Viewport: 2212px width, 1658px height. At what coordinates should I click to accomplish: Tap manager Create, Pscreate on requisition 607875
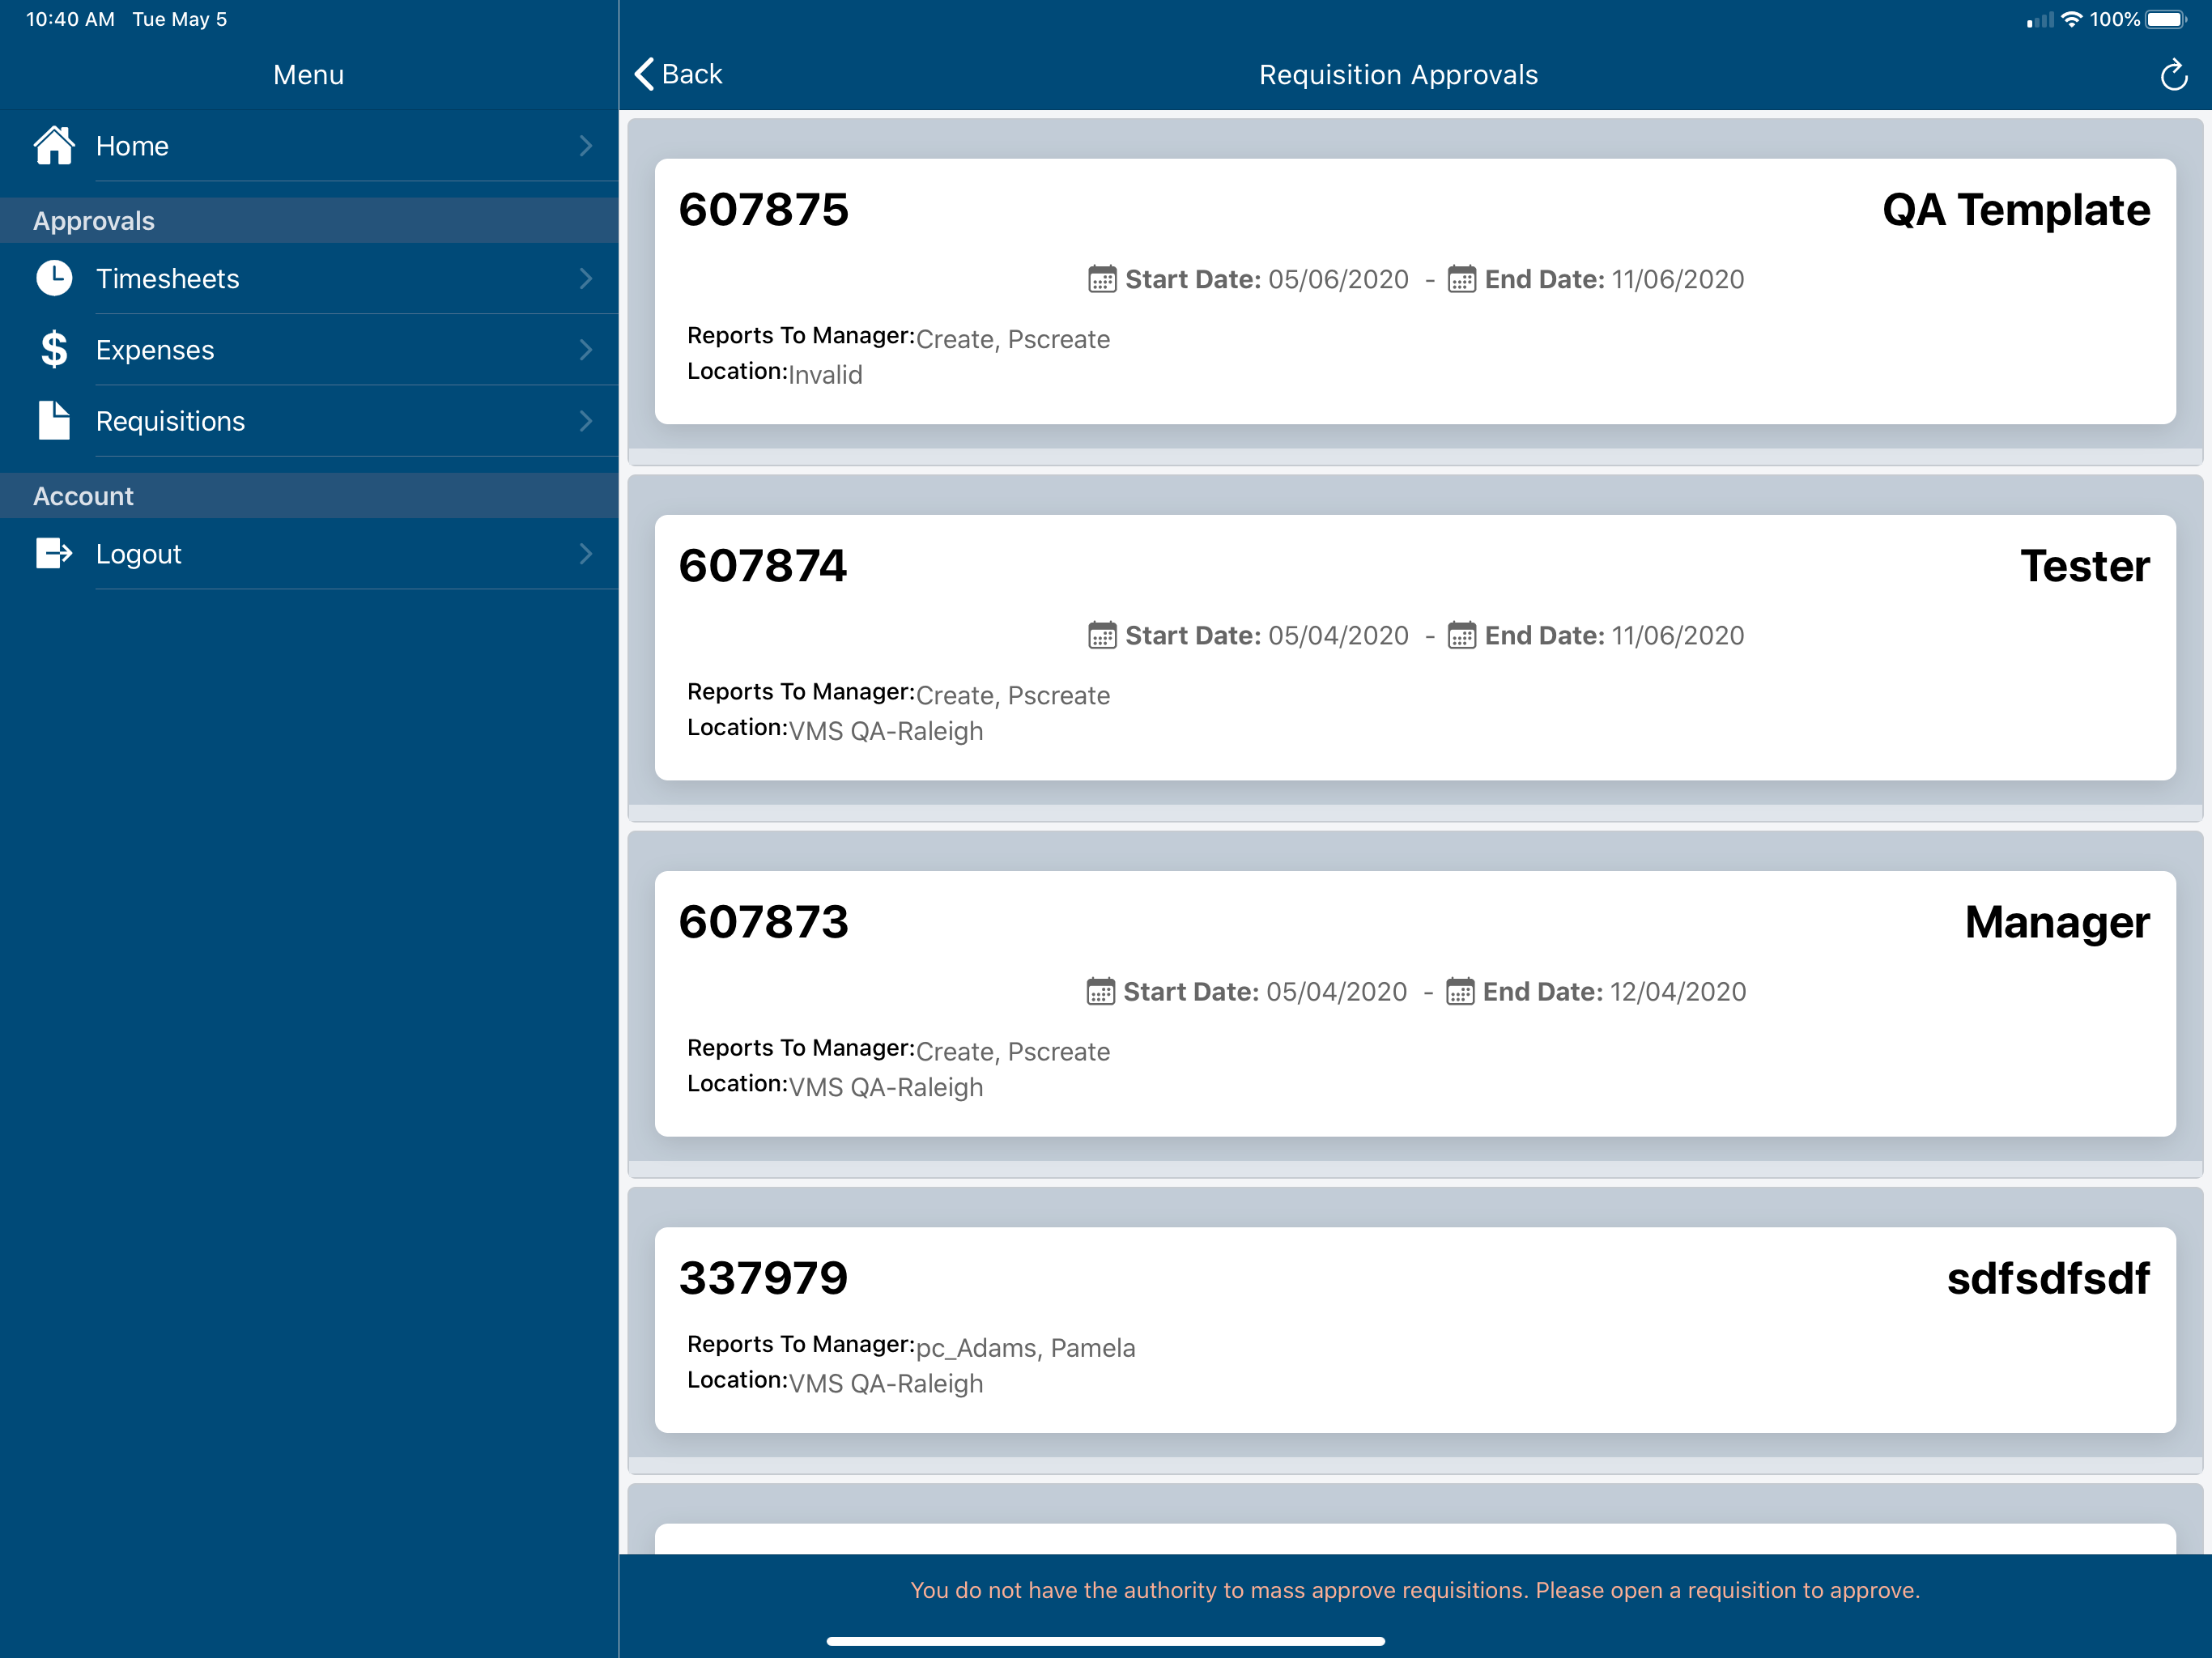point(1013,339)
